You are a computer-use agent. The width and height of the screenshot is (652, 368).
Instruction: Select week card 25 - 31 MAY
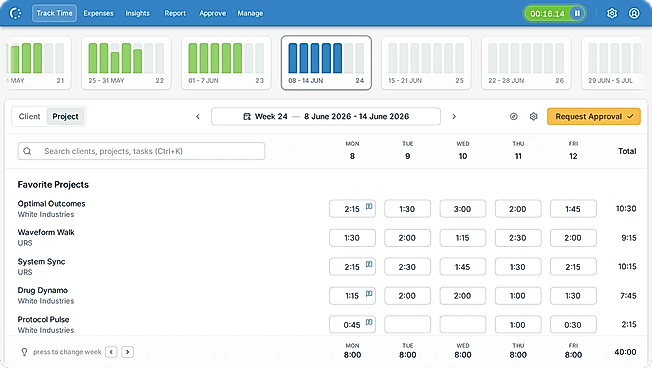[126, 63]
